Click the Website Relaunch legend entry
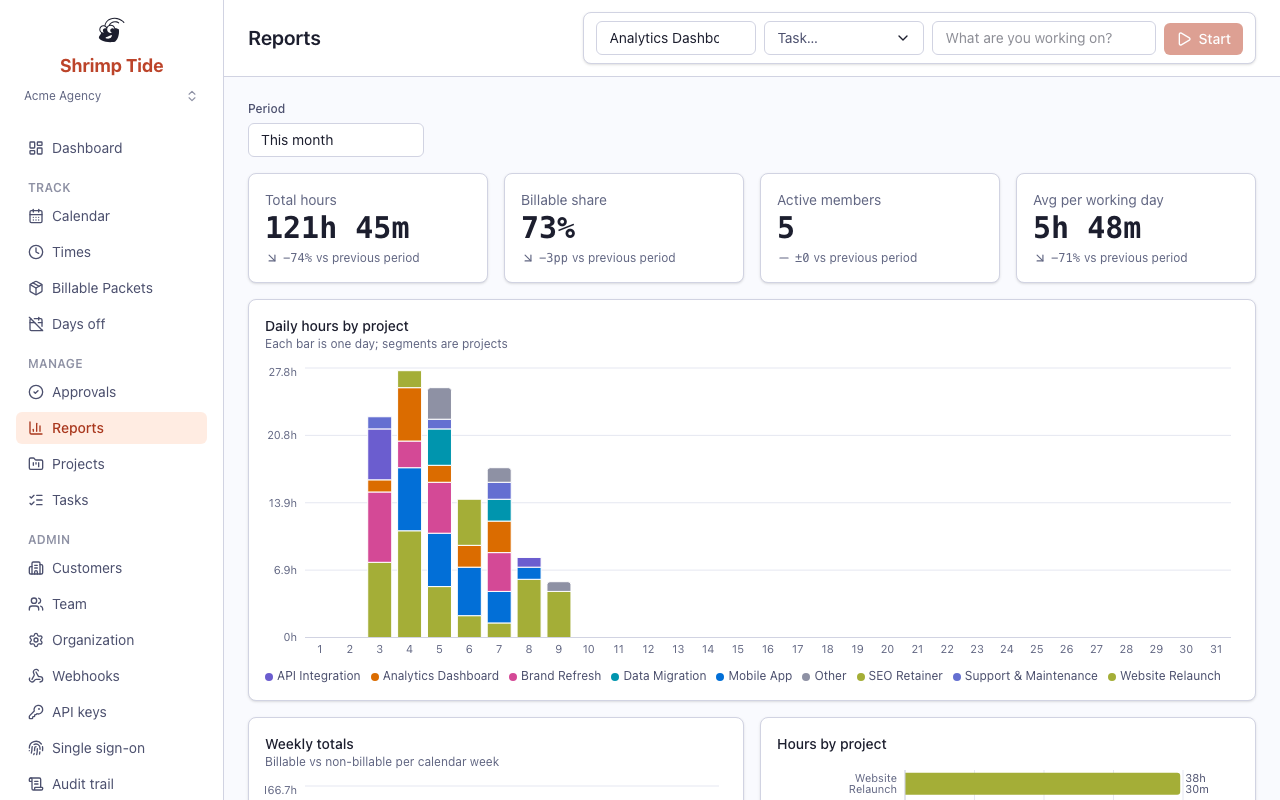 click(1164, 676)
